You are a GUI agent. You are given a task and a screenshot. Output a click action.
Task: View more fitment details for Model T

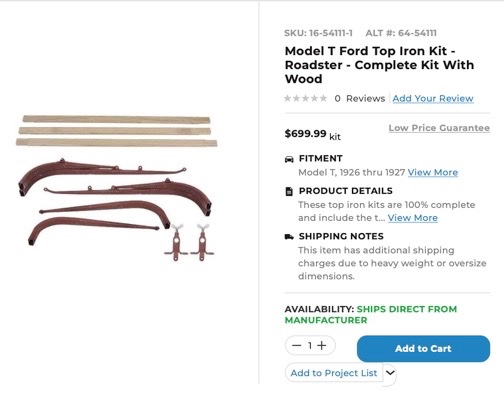click(x=433, y=172)
